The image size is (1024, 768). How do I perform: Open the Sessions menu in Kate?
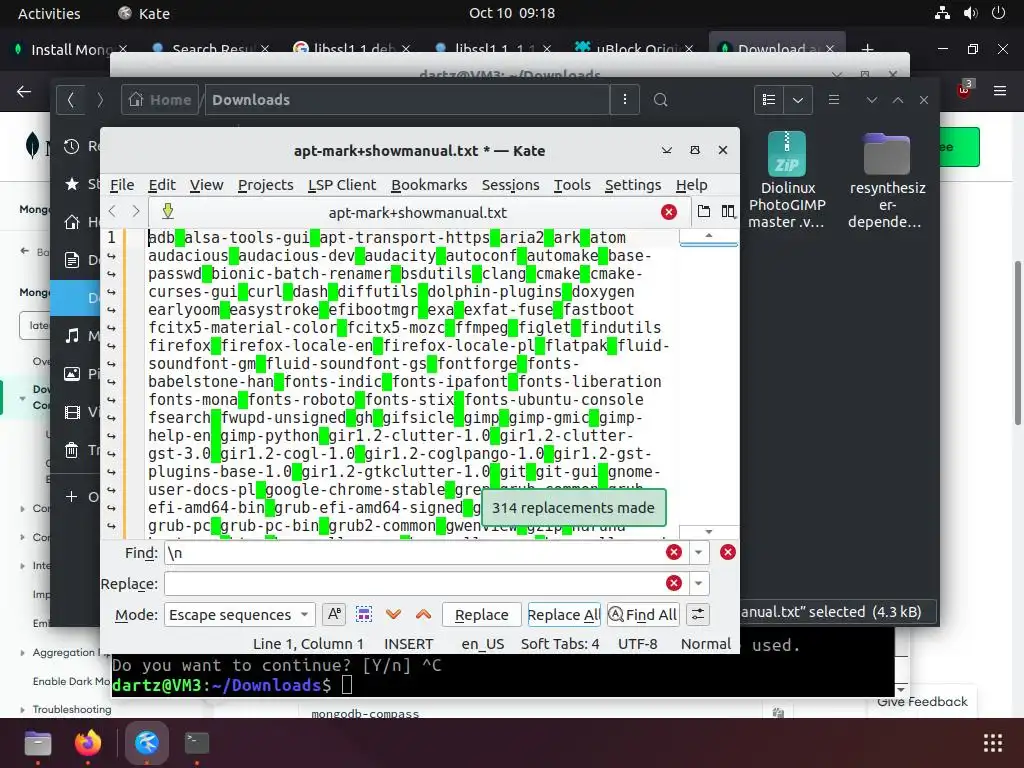tap(510, 185)
